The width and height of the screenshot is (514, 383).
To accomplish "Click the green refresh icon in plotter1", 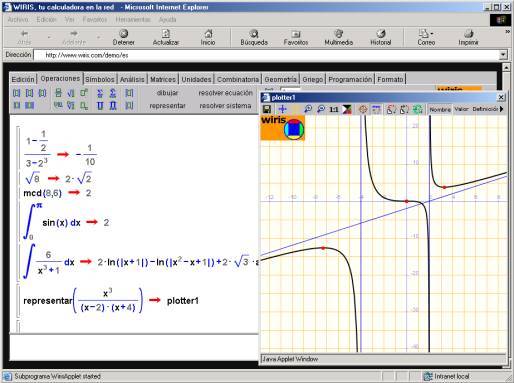I will 417,109.
